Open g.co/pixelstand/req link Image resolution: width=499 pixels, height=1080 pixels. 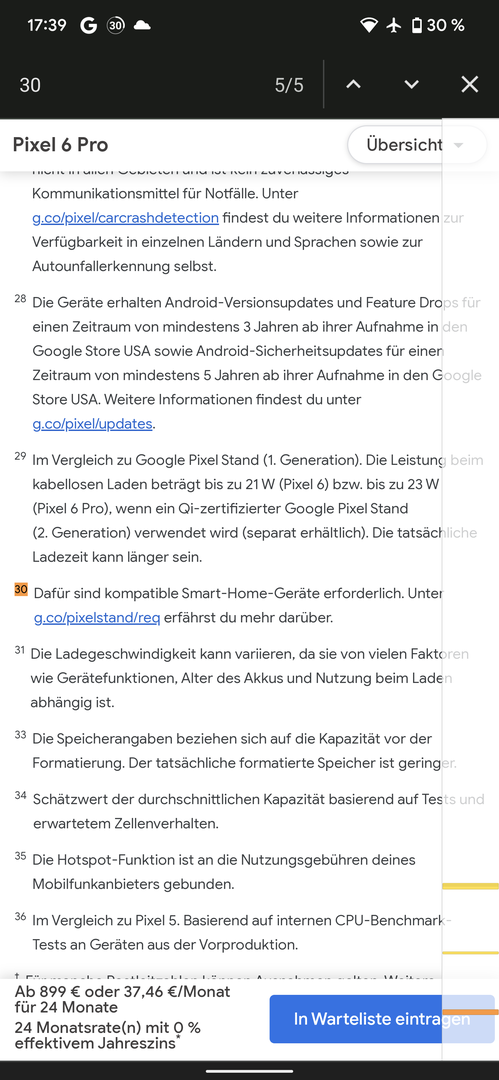[x=97, y=618]
